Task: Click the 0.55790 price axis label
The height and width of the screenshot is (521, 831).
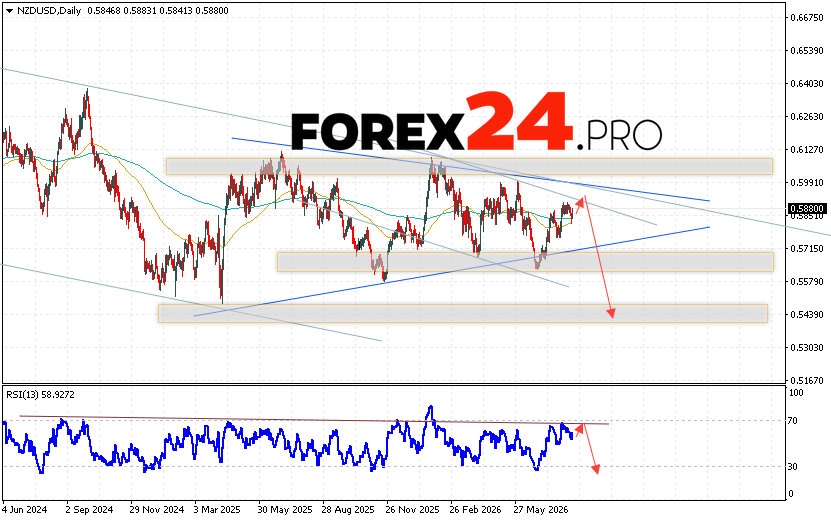Action: [x=807, y=281]
